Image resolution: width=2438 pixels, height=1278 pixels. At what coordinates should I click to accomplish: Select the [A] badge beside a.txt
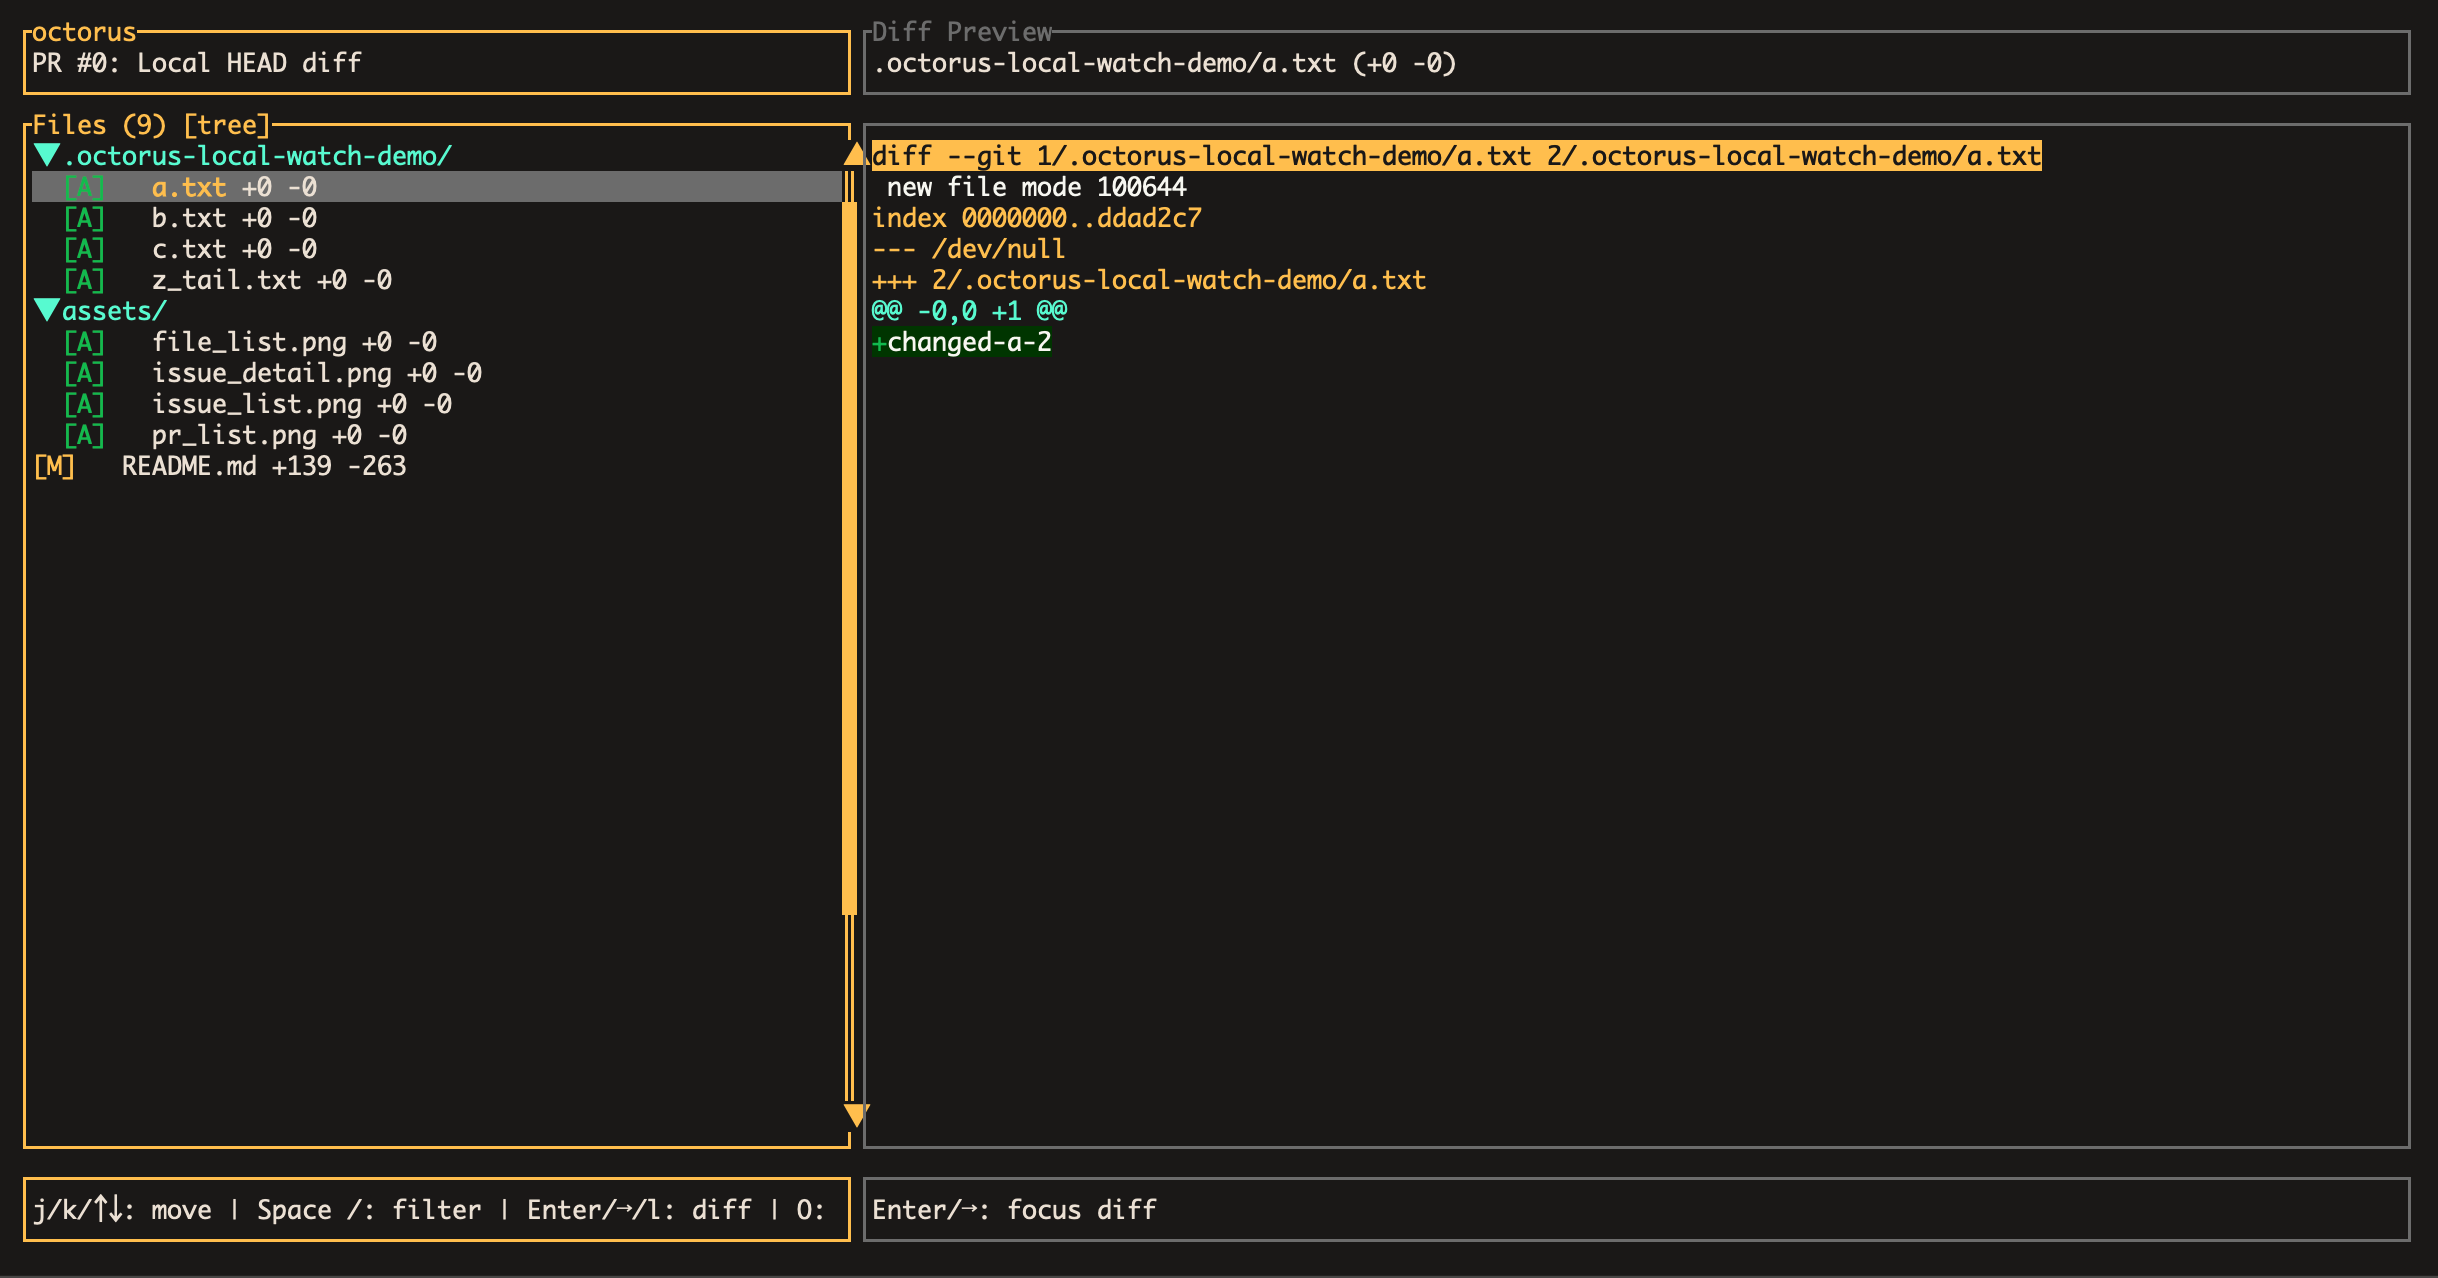85,187
